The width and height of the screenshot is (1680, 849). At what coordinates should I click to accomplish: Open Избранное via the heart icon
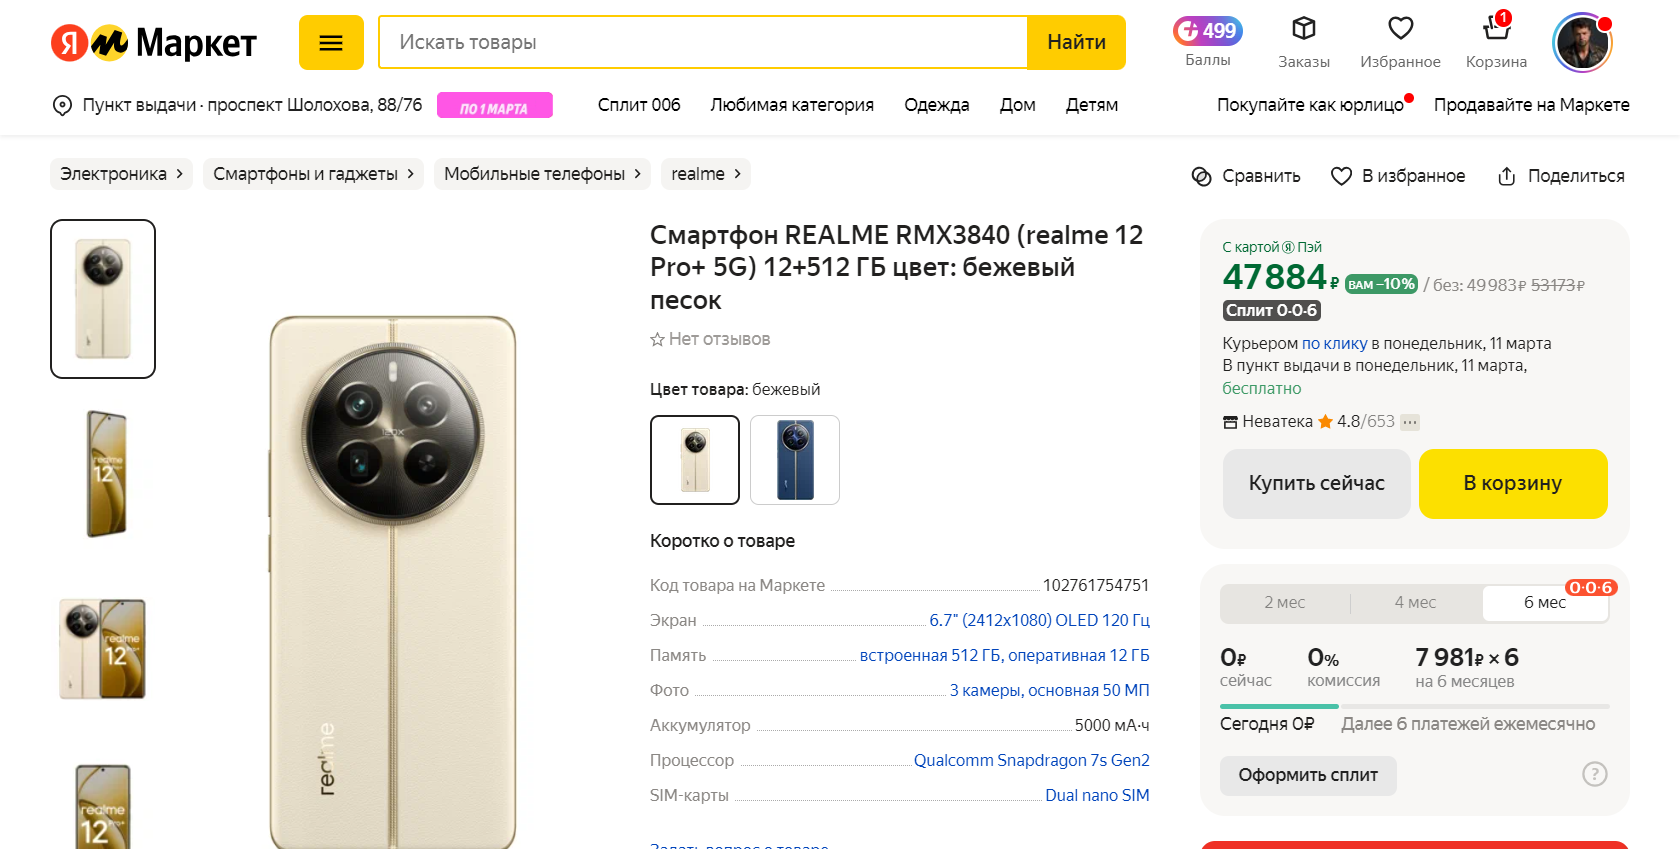click(1400, 40)
